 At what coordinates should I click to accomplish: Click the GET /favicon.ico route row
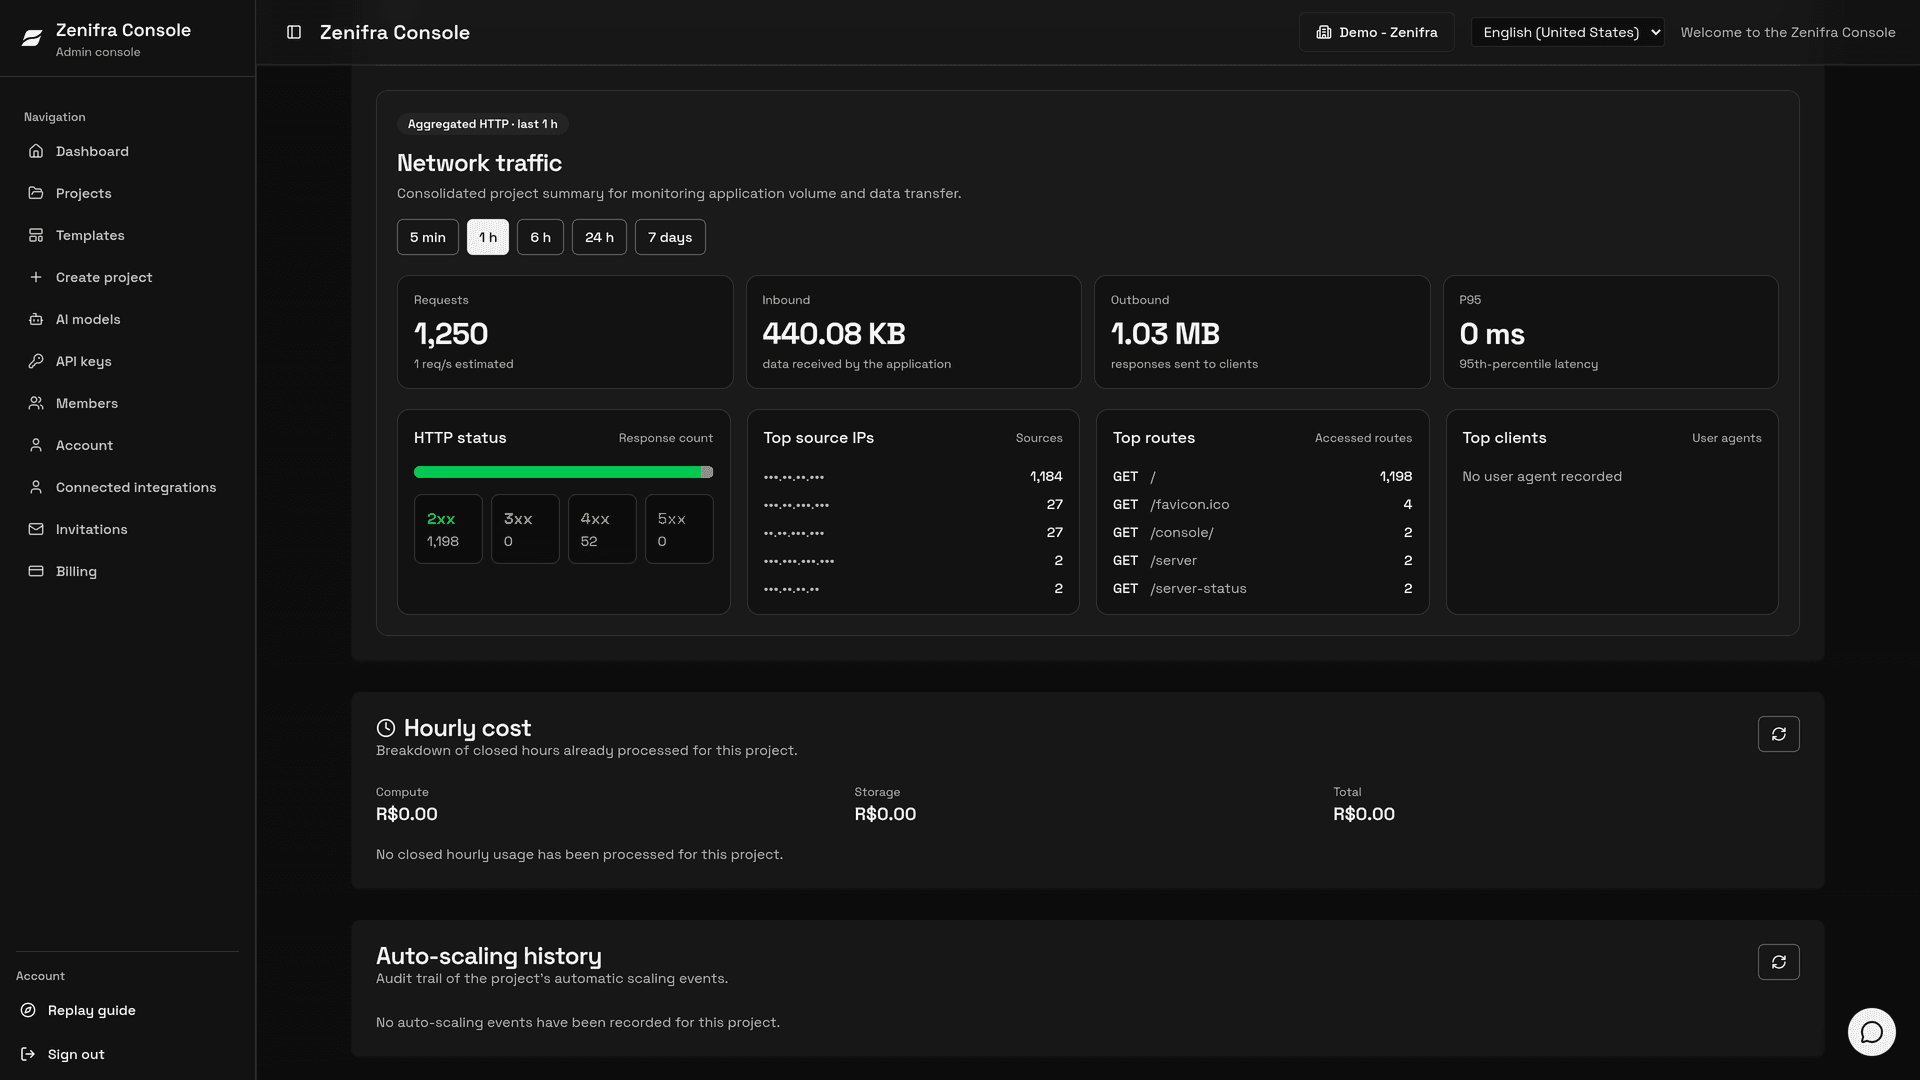click(x=1262, y=505)
